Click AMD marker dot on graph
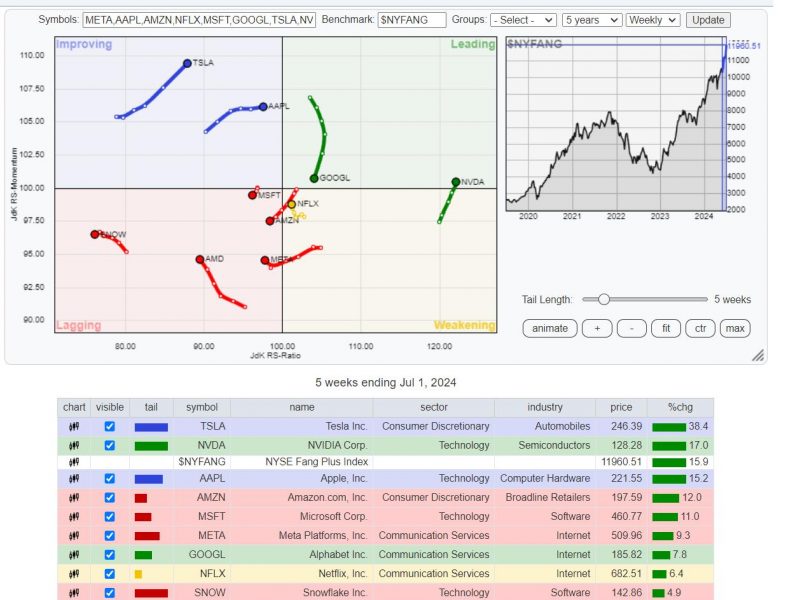Screen dimensions: 800x600 tap(200, 259)
